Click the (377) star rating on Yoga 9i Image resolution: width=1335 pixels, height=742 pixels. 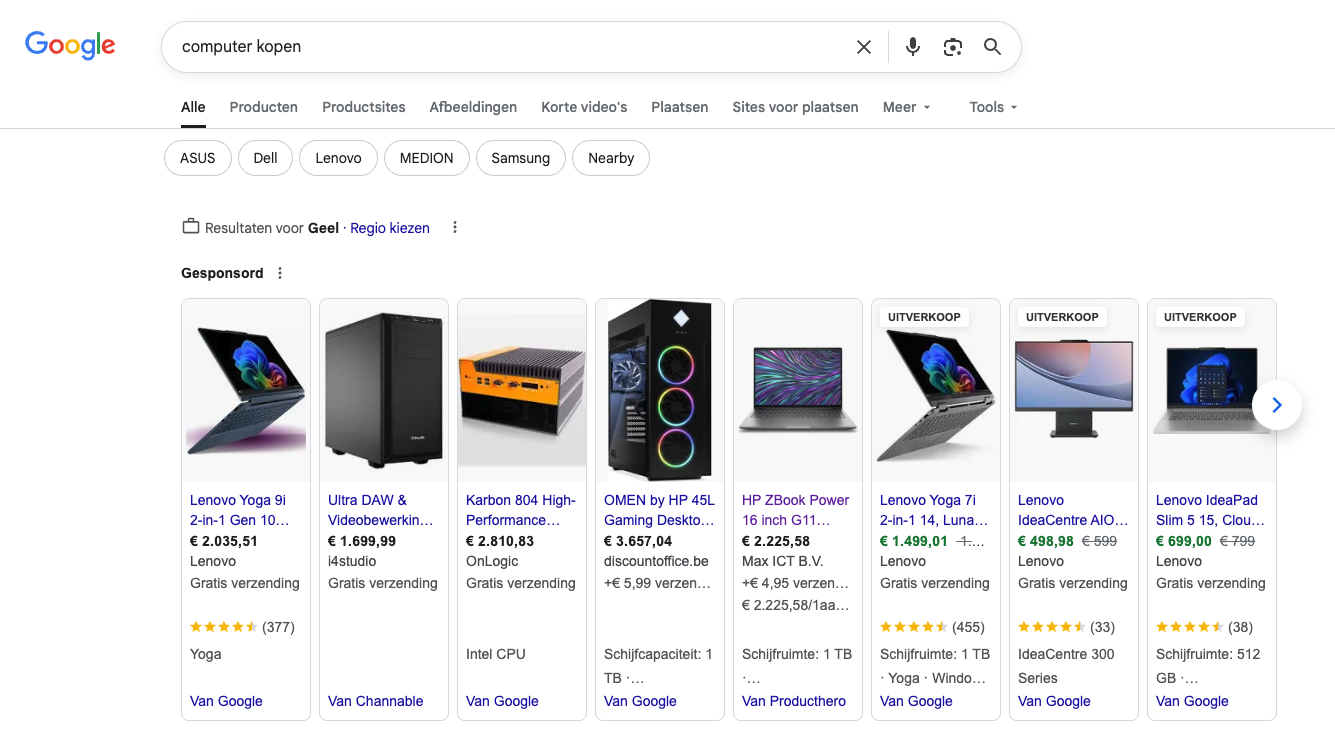point(242,627)
